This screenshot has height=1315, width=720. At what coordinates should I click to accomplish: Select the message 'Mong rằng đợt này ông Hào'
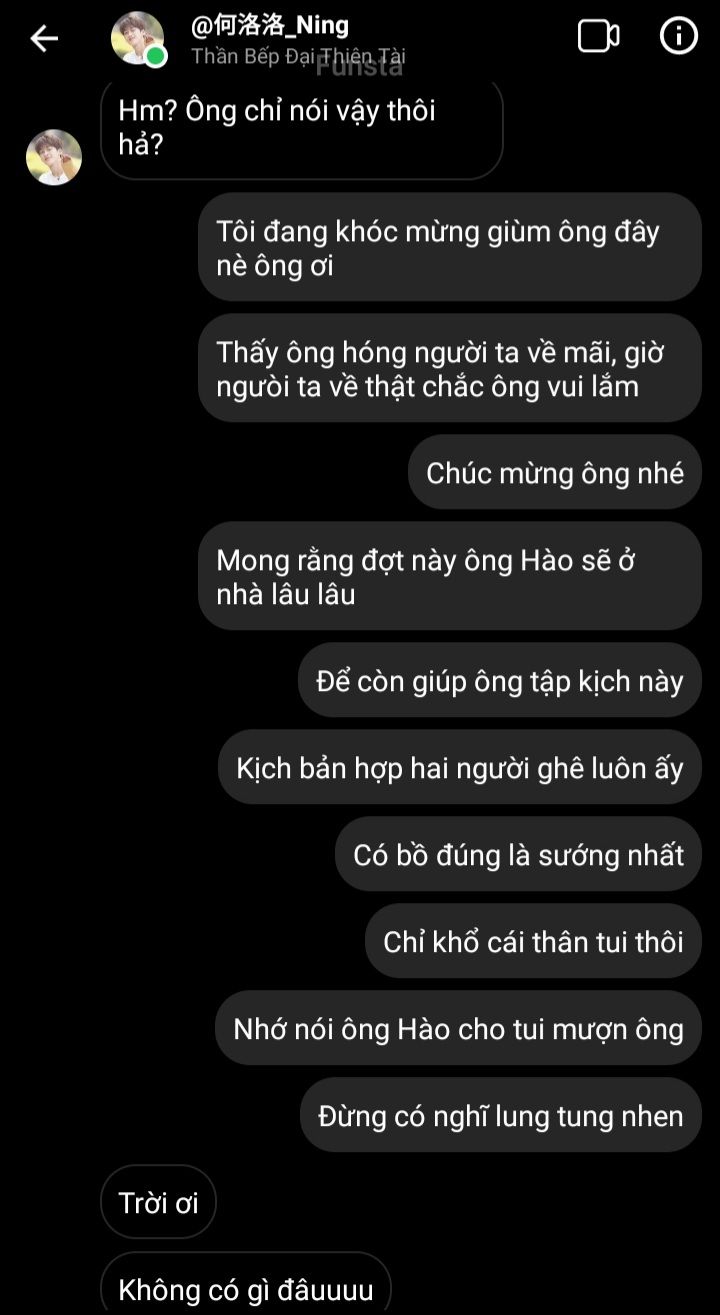click(449, 576)
